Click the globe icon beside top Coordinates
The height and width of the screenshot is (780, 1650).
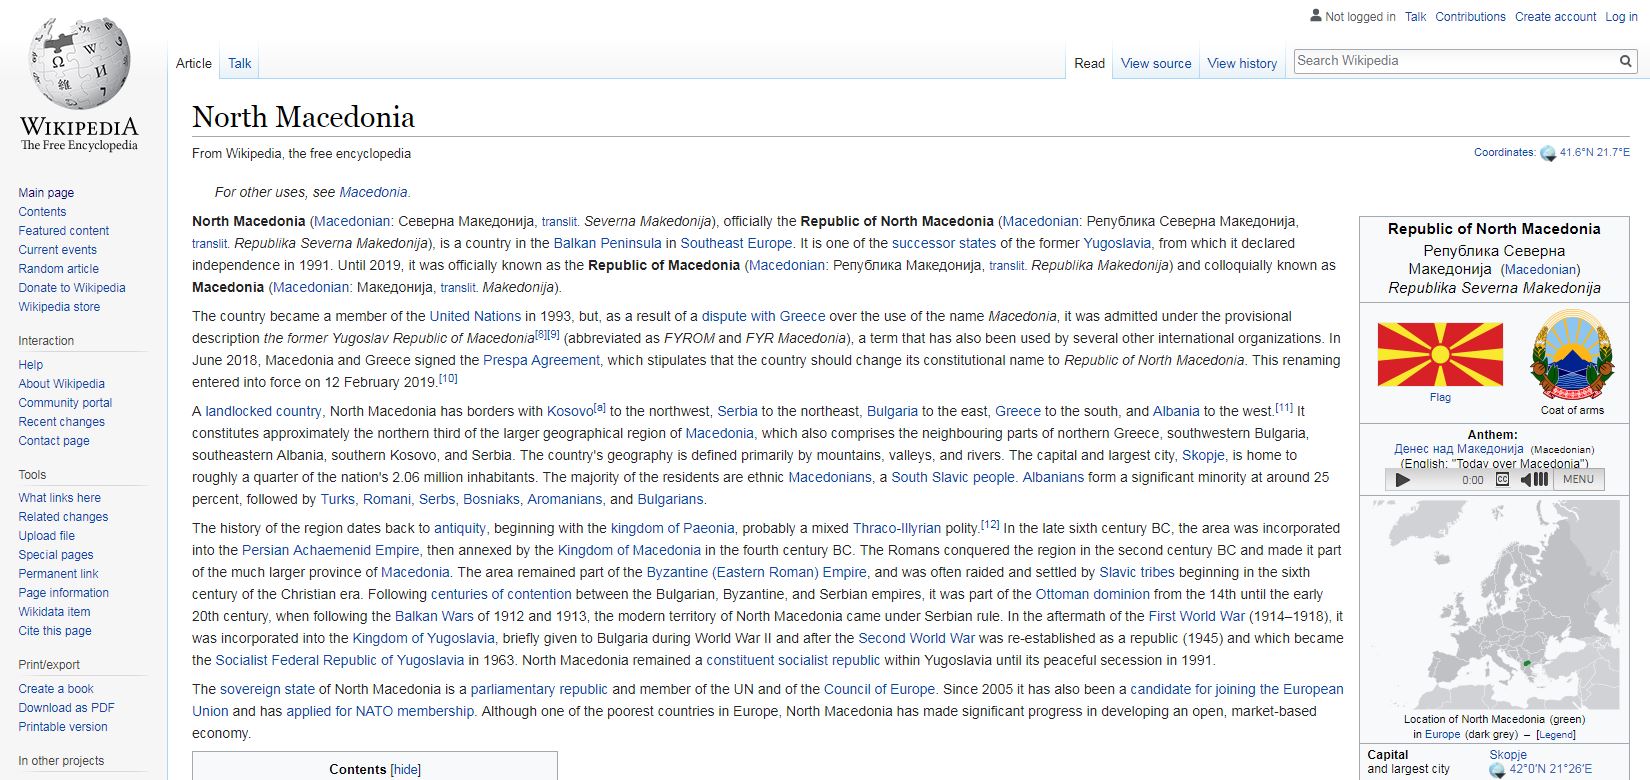[x=1548, y=153]
